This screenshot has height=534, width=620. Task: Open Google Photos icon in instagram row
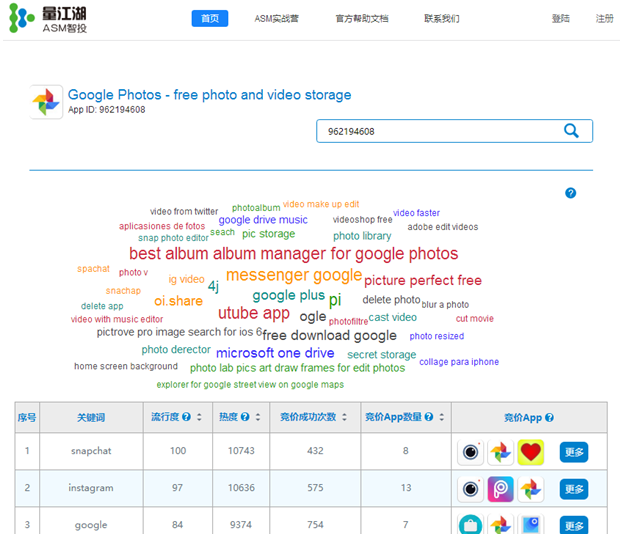click(531, 489)
